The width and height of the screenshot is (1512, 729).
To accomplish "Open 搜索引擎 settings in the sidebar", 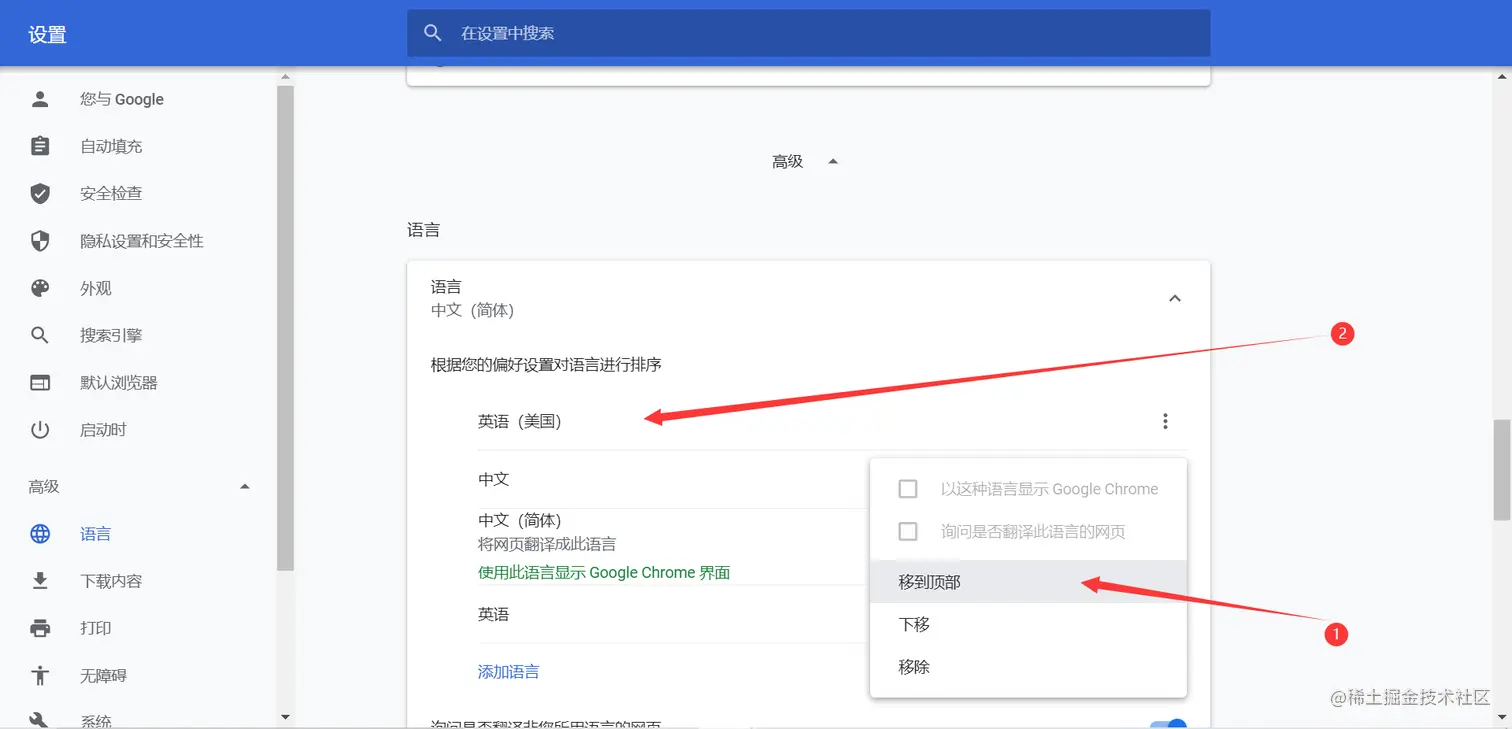I will click(x=111, y=335).
